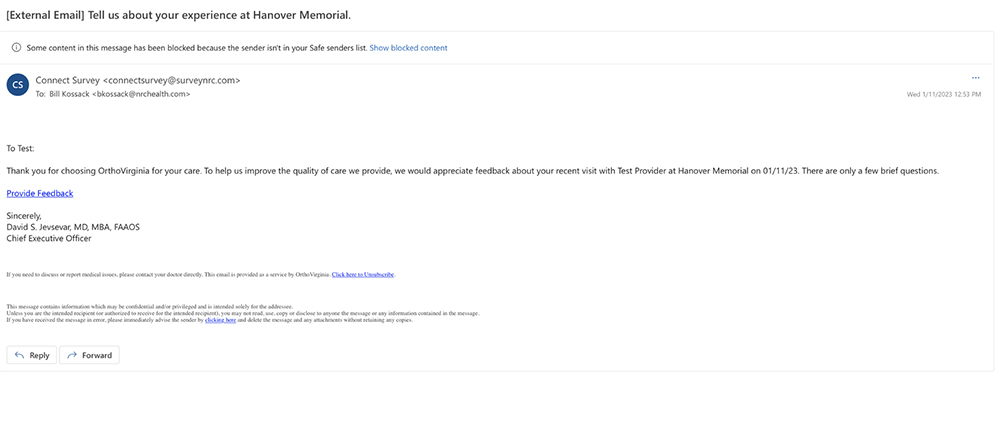Click the OrthoVirginia thank-you paragraph

coord(473,172)
